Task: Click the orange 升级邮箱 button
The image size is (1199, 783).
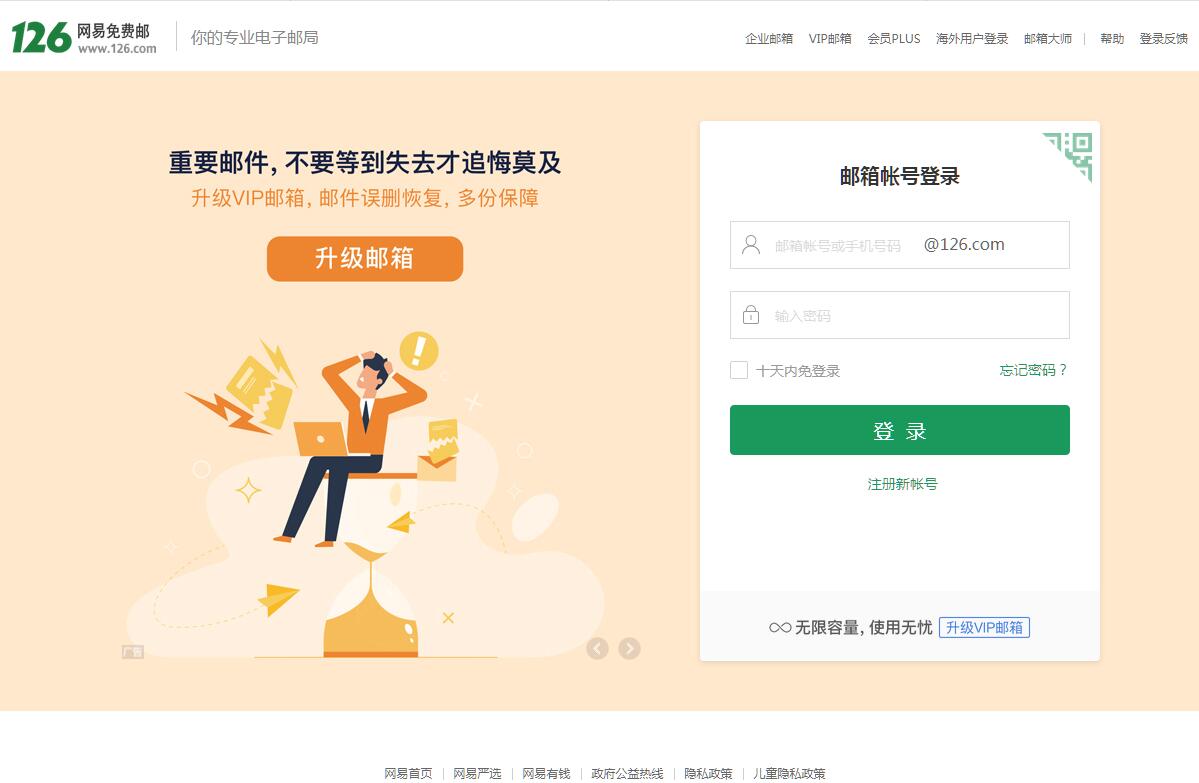Action: (365, 258)
